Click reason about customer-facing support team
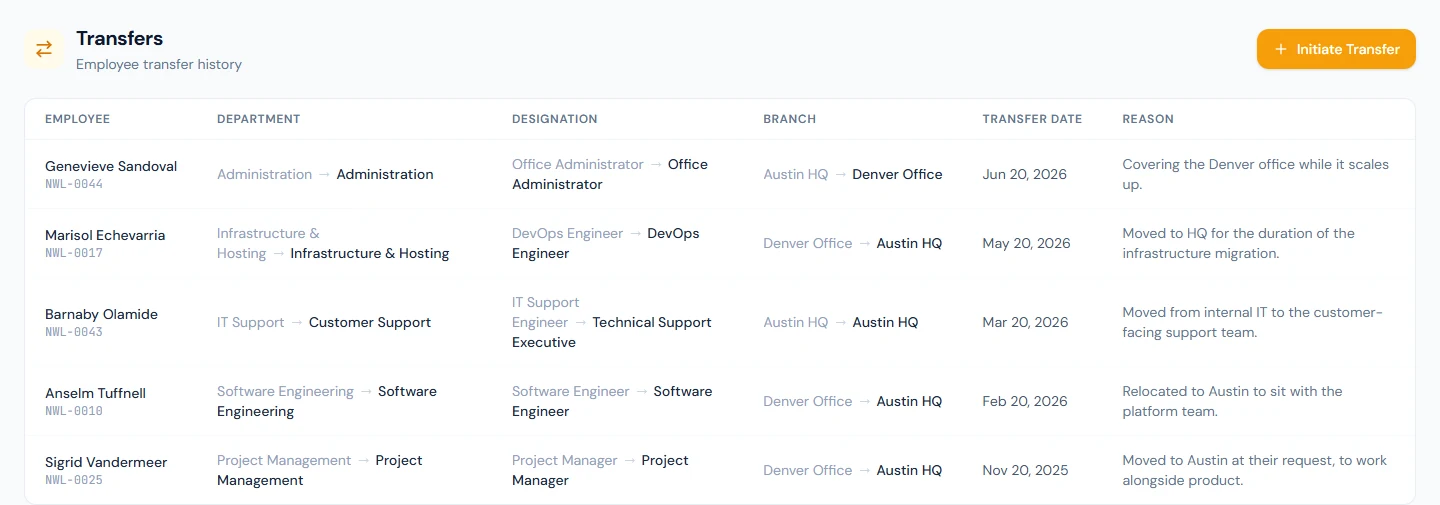The width and height of the screenshot is (1440, 505). (x=1252, y=322)
